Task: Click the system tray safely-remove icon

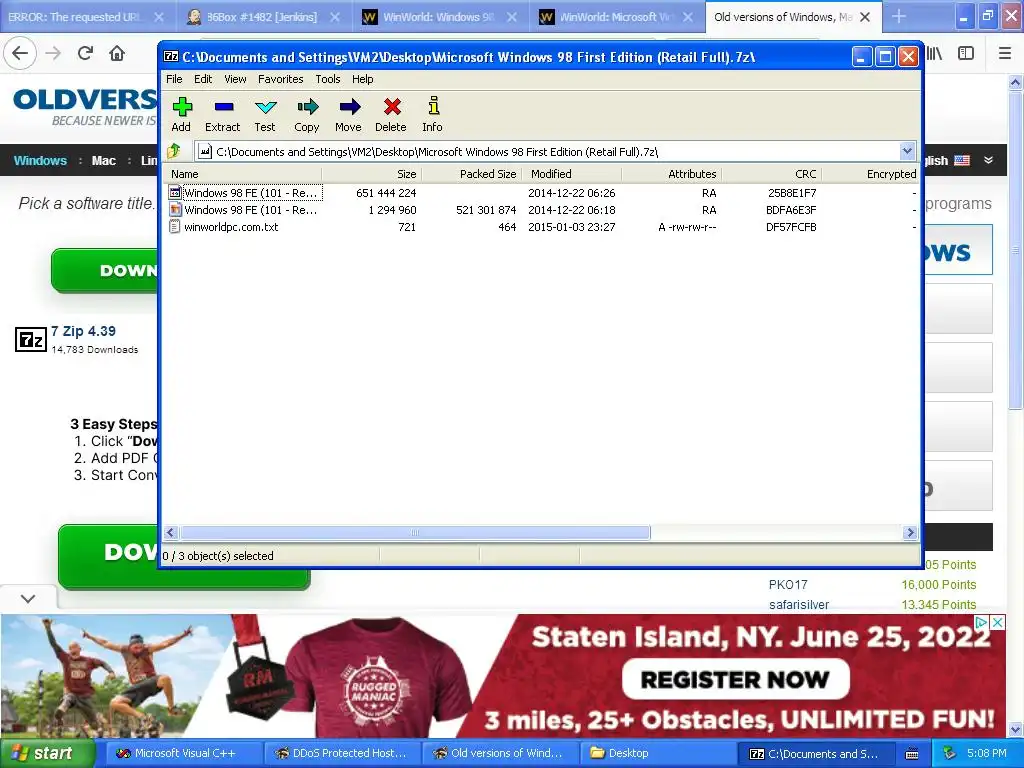Action: [x=950, y=753]
